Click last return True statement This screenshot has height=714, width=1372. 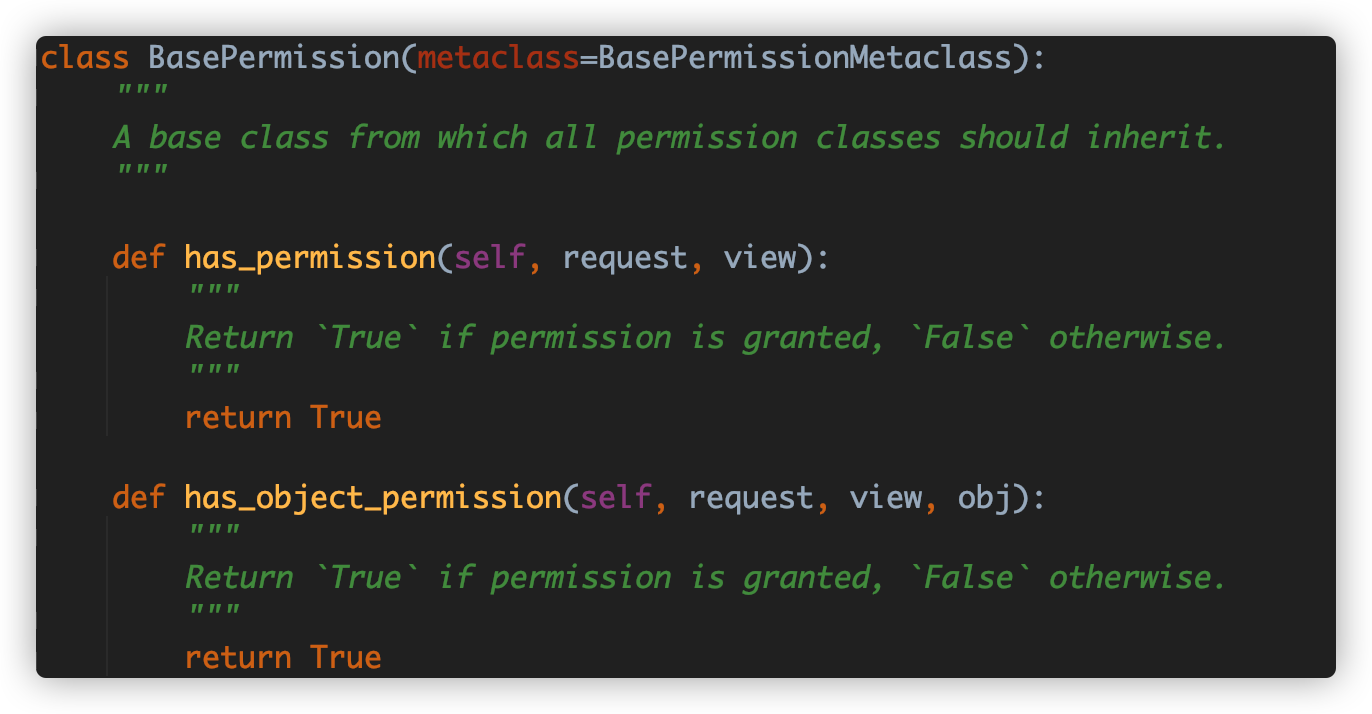coord(283,657)
